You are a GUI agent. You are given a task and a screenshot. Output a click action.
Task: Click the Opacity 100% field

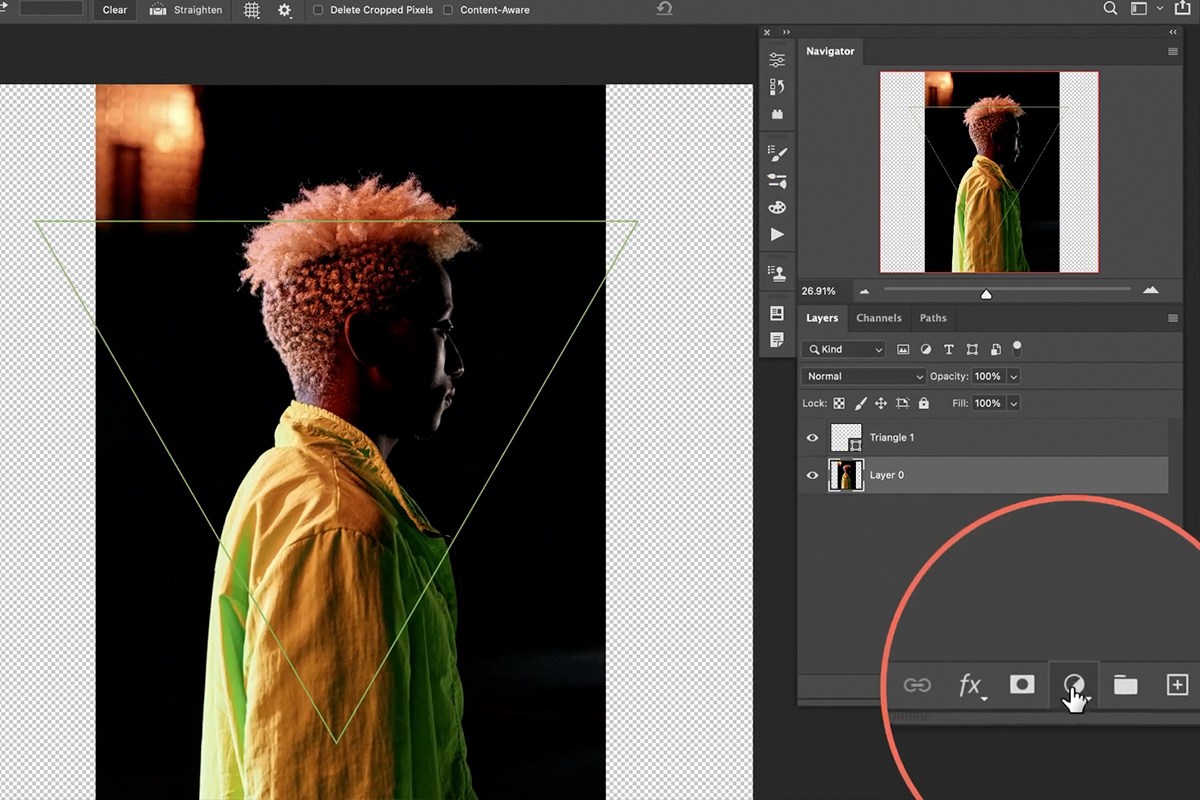tap(988, 376)
